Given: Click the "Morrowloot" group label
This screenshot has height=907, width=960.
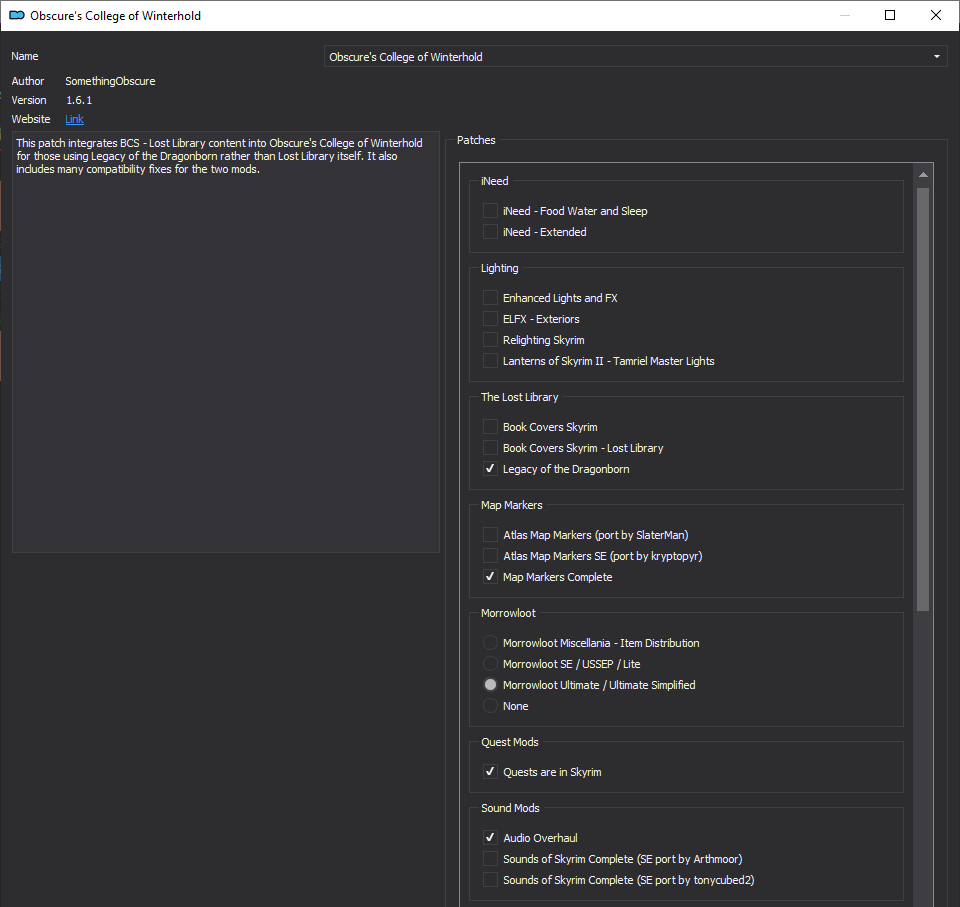Looking at the screenshot, I should [508, 612].
